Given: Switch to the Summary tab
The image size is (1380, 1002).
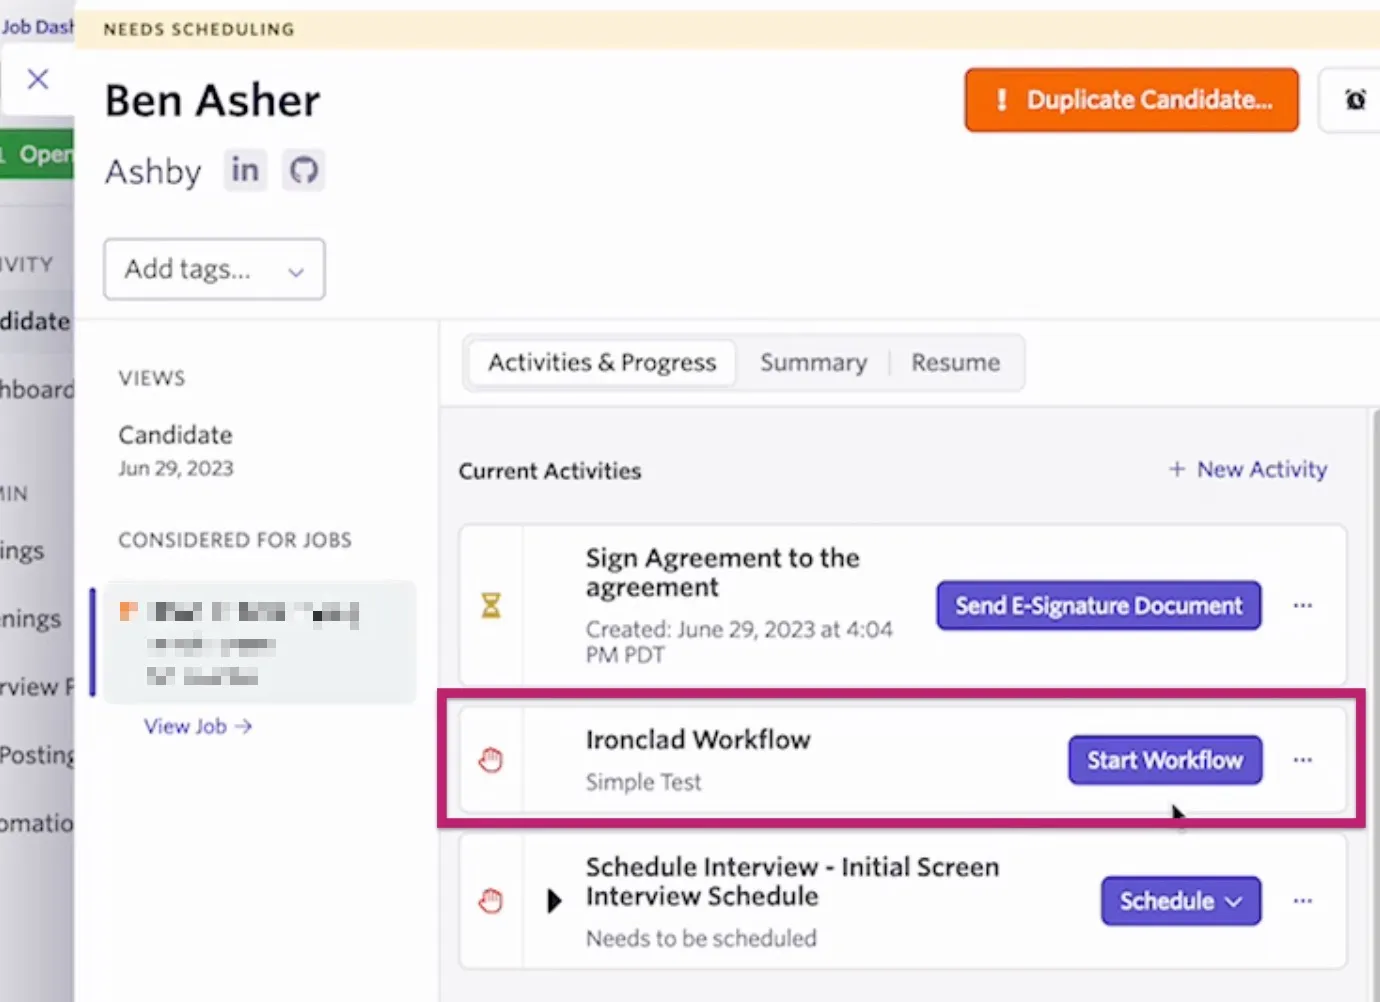Looking at the screenshot, I should [813, 362].
